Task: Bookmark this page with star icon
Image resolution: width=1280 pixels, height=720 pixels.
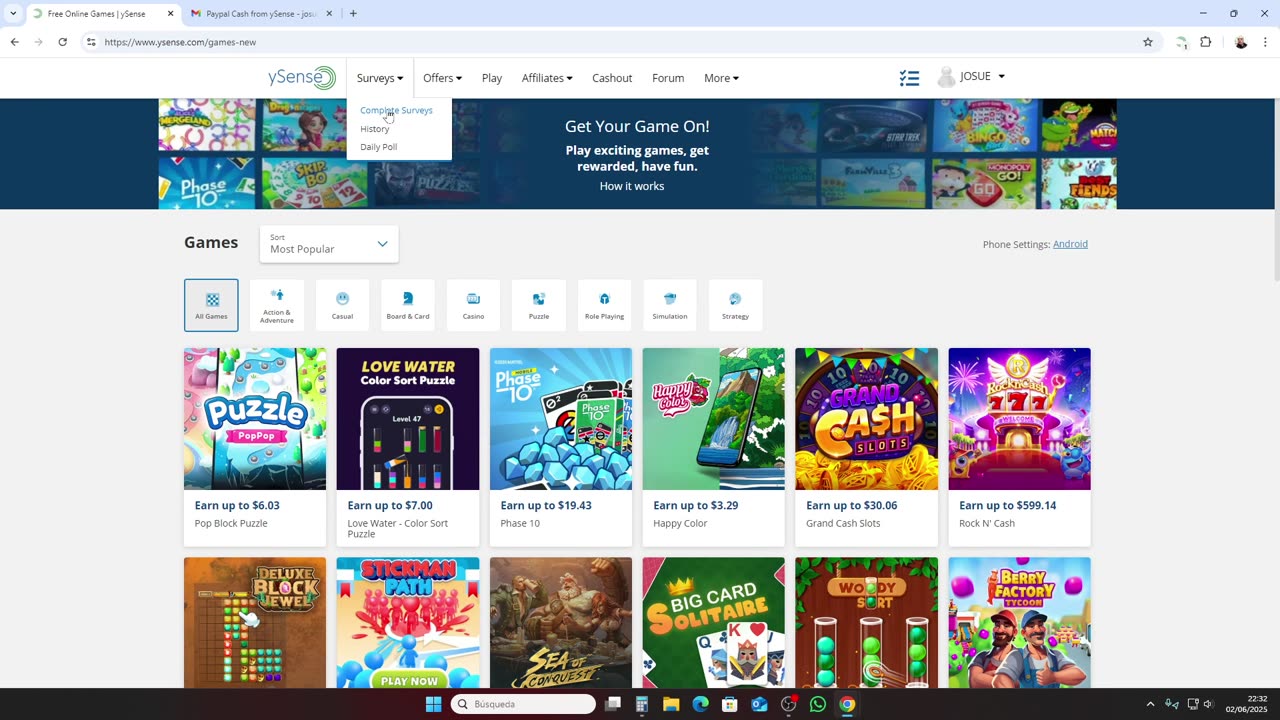Action: tap(1148, 42)
